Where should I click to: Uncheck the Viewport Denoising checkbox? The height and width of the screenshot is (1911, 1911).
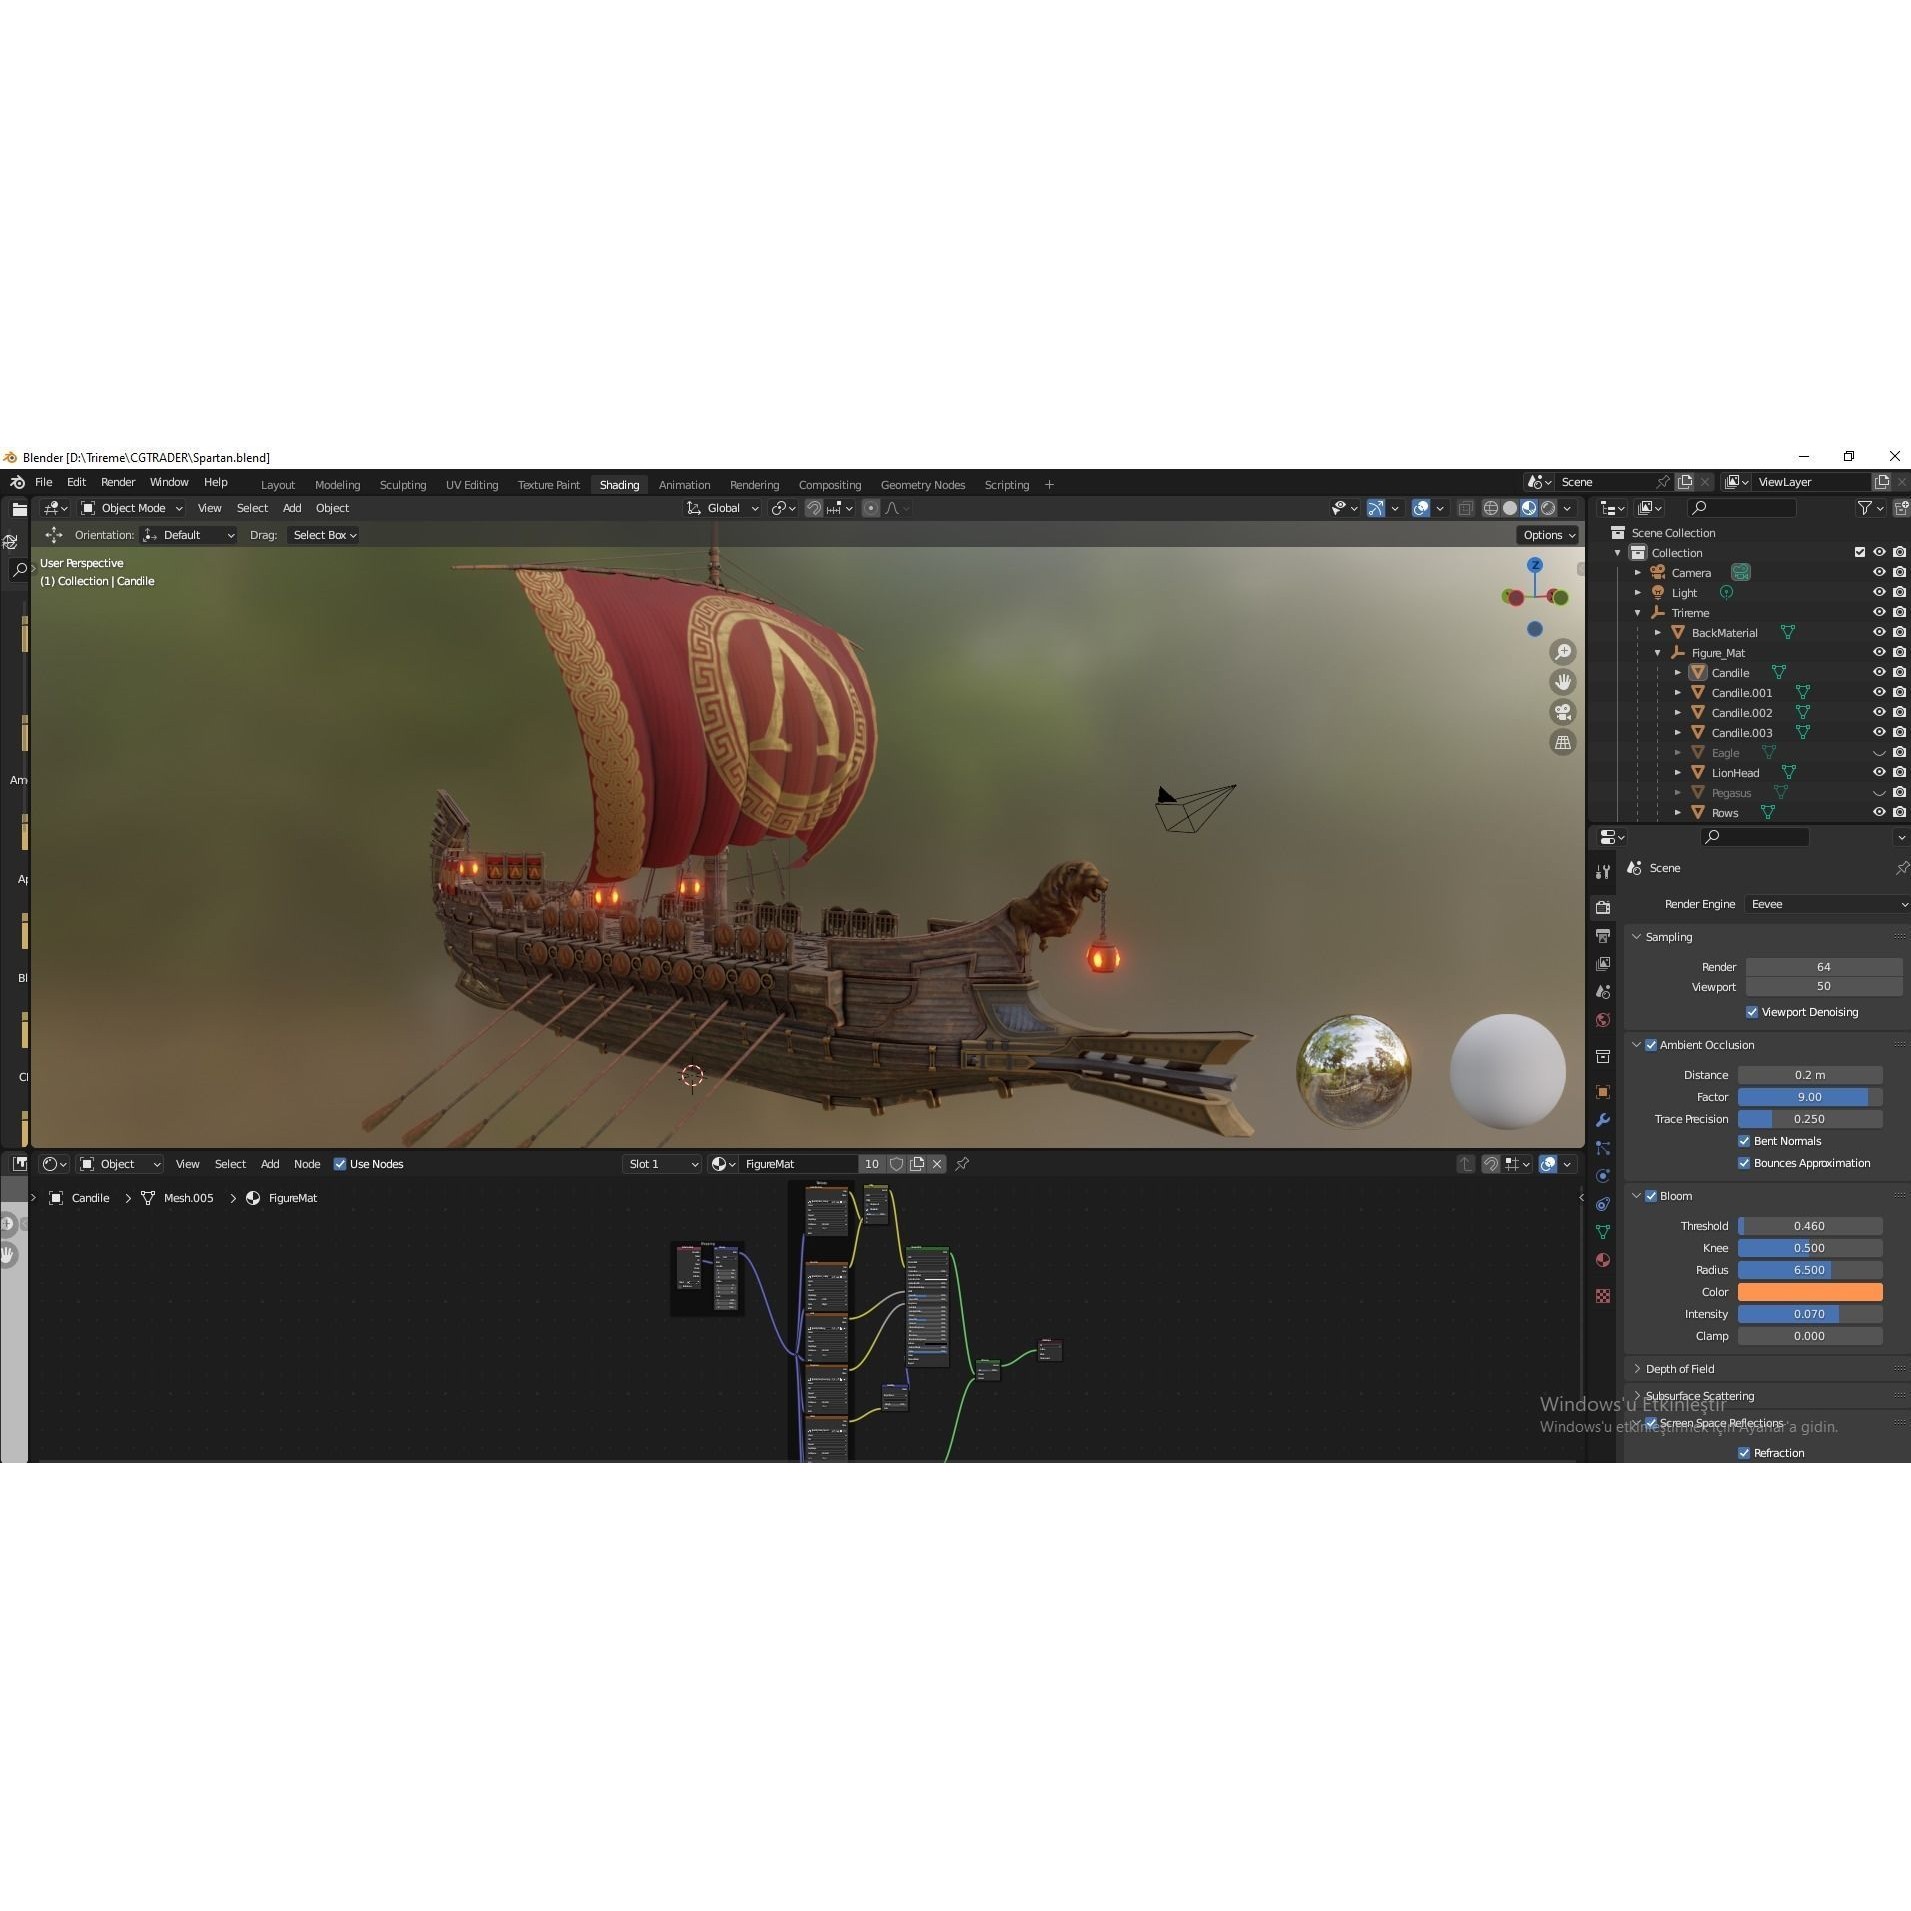pos(1752,1011)
